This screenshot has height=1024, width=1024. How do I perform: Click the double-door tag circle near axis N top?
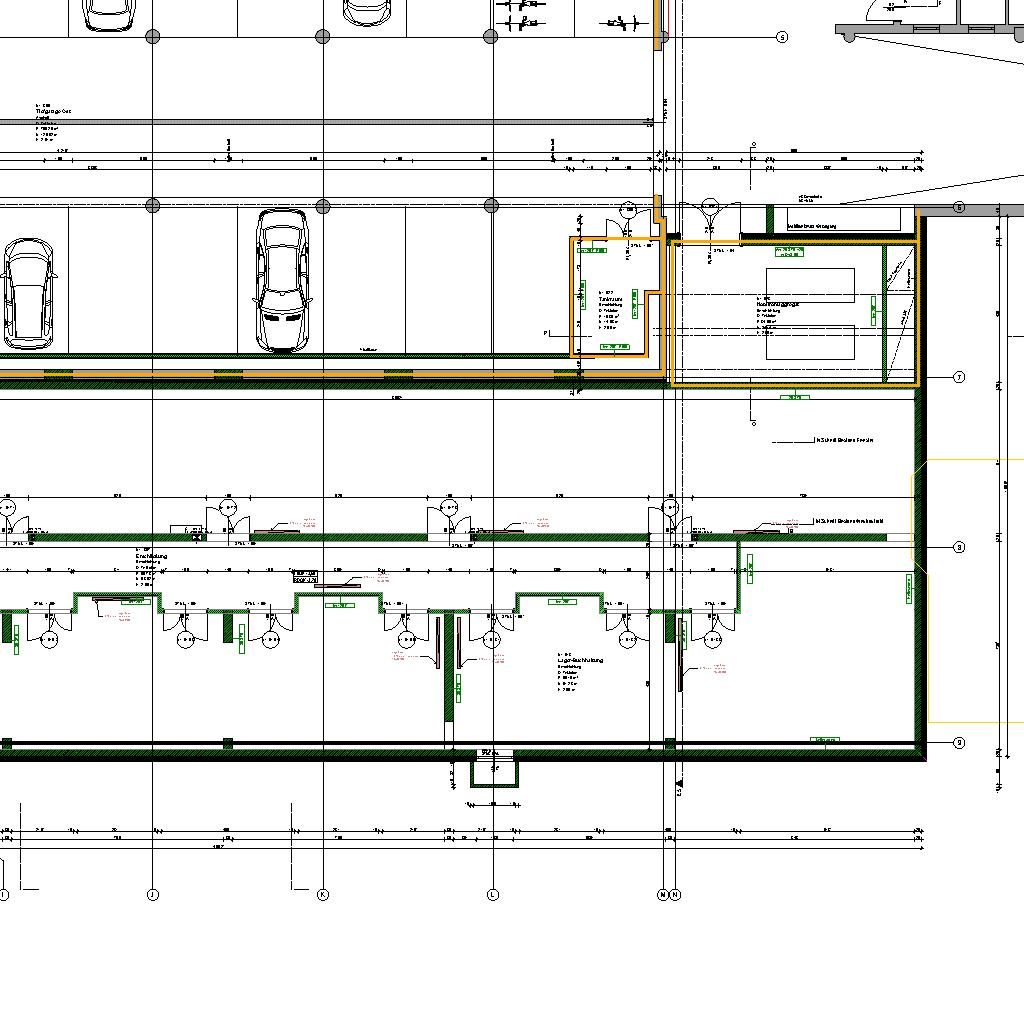(710, 208)
